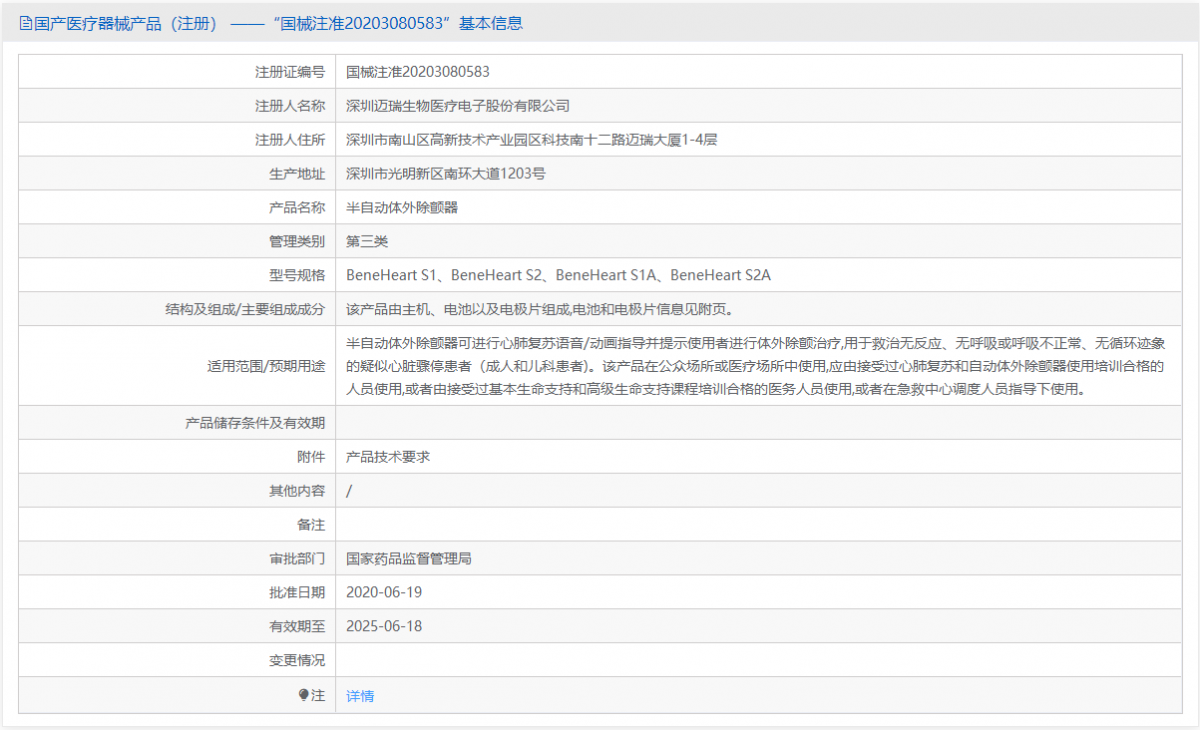
Task: Click registrant name 深圳迈瑞生物医疗电子股份有限公司
Action: click(x=458, y=106)
